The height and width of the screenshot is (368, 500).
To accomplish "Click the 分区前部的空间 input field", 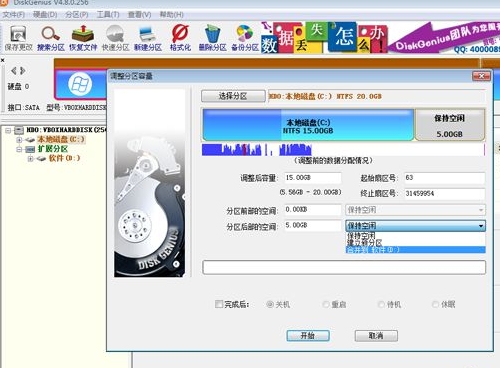I will 313,210.
